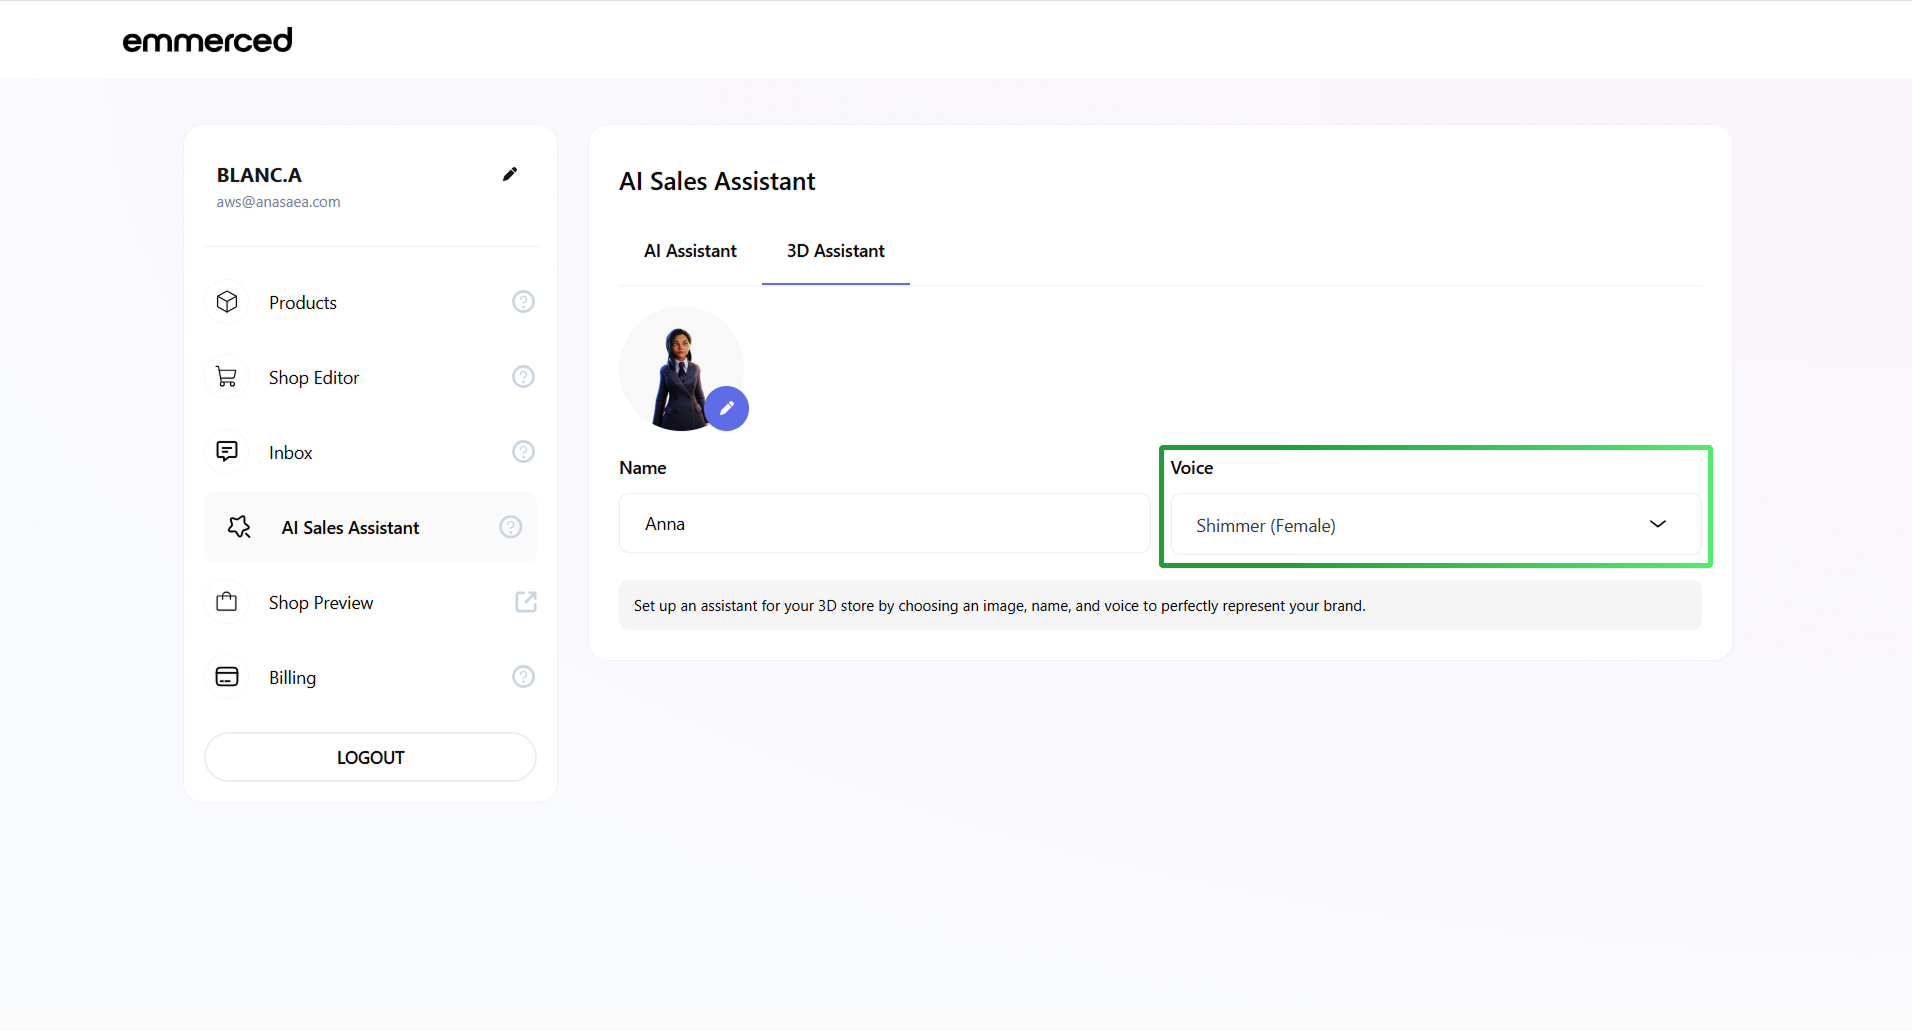Screen dimensions: 1912x1031
Task: Click the Products cube icon
Action: (227, 302)
